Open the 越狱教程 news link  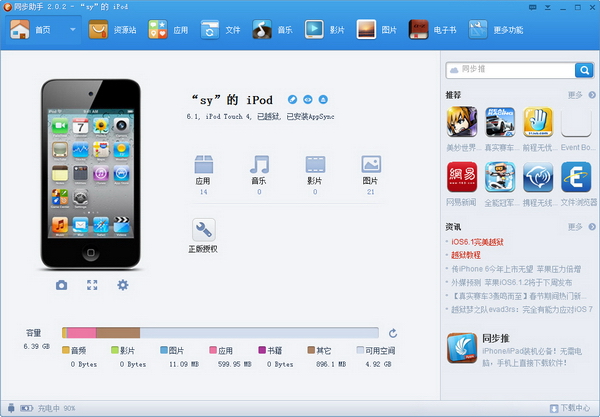point(466,255)
